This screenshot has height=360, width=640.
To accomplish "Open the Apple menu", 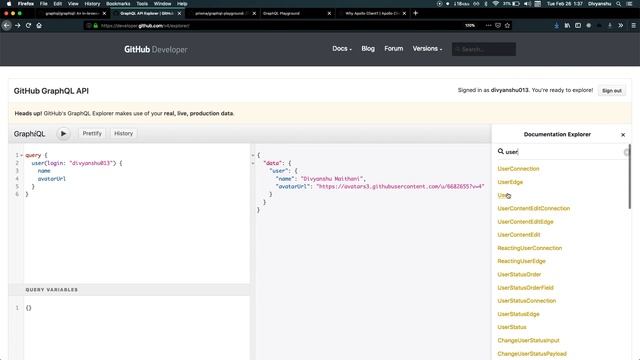I will tap(9, 4).
